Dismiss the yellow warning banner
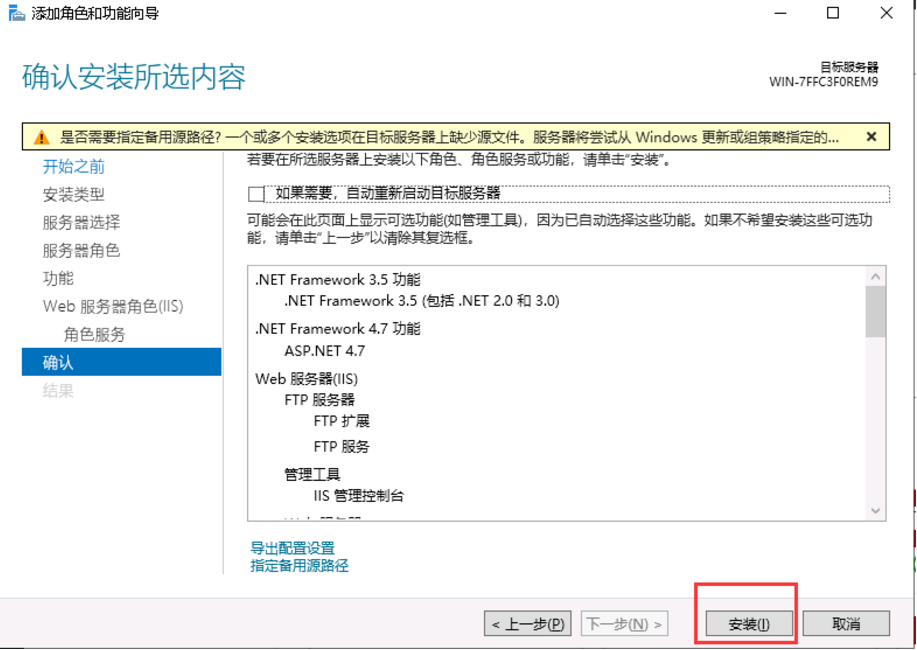 coord(871,137)
